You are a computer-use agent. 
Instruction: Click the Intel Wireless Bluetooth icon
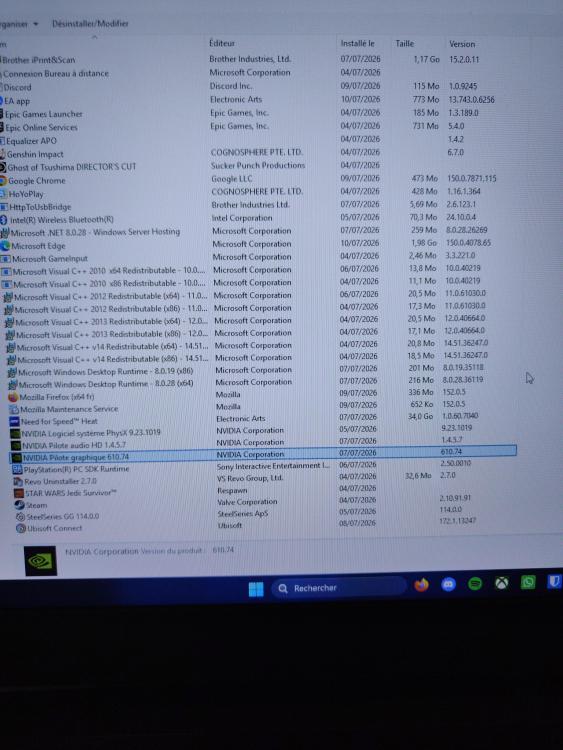(x=4, y=220)
